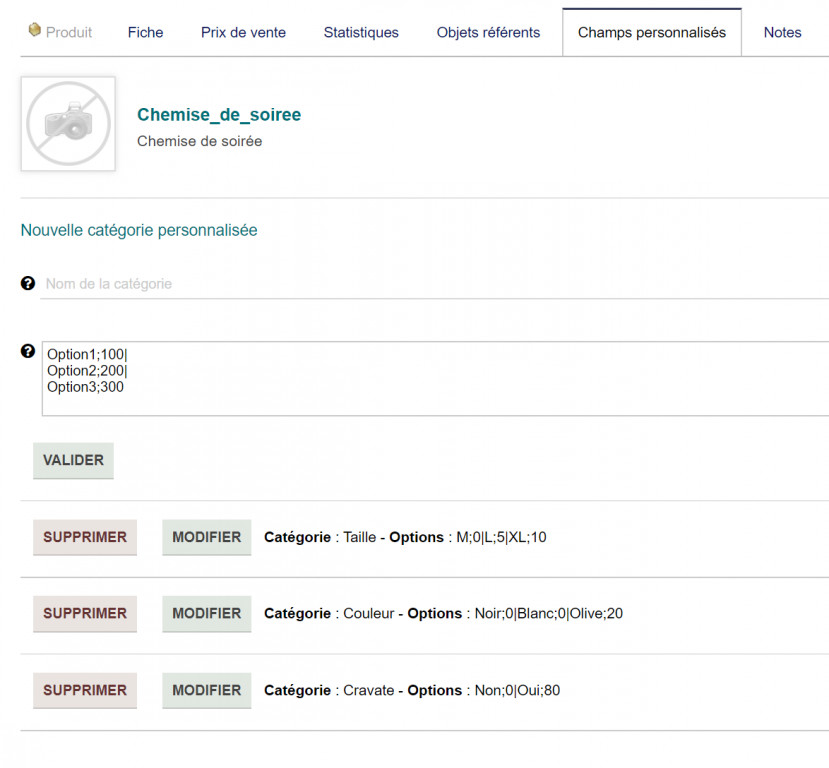This screenshot has width=829, height=768.
Task: Open the Fiche tab
Action: [145, 32]
